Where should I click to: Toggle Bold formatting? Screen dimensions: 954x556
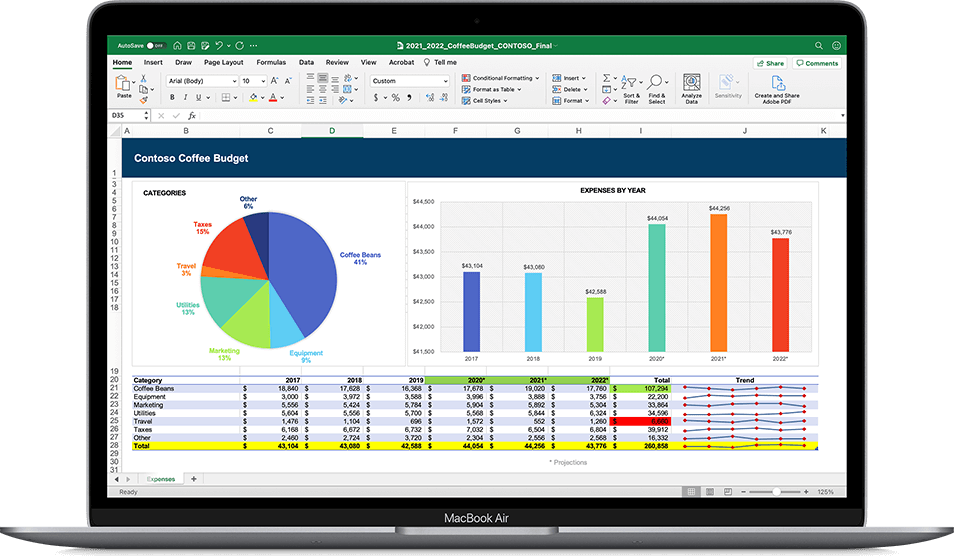click(172, 97)
